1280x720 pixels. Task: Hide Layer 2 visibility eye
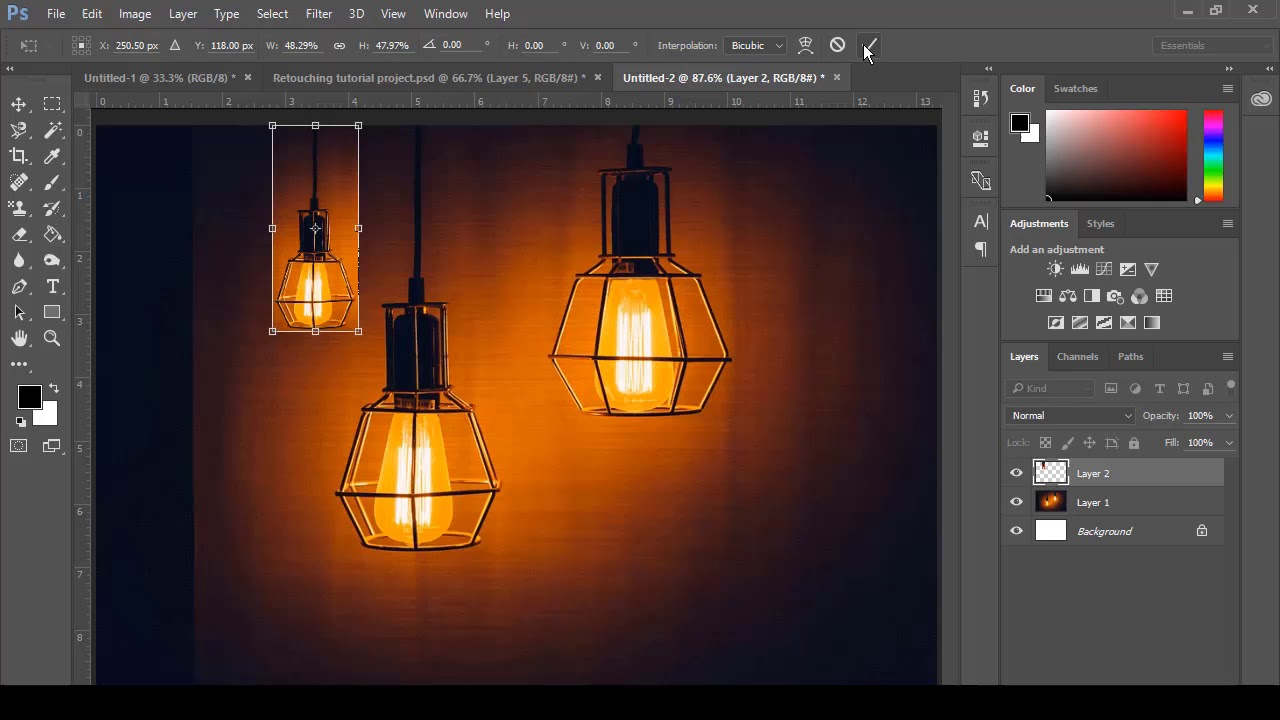click(x=1016, y=473)
